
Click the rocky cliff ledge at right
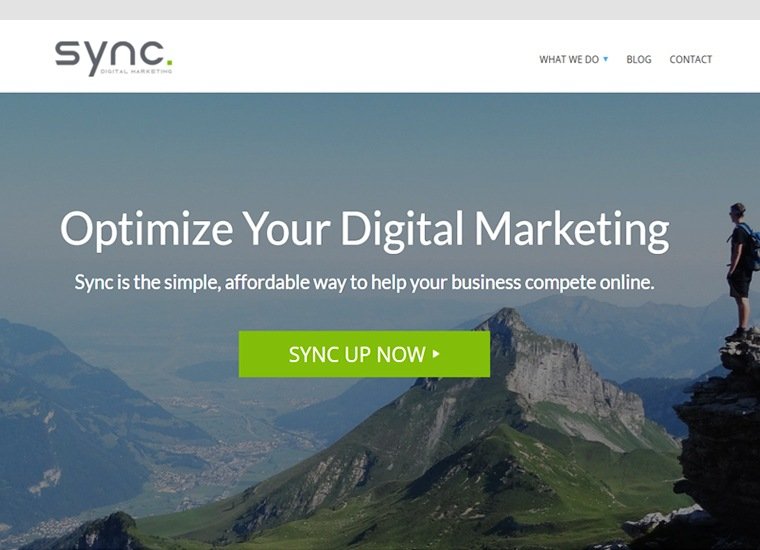[722, 436]
